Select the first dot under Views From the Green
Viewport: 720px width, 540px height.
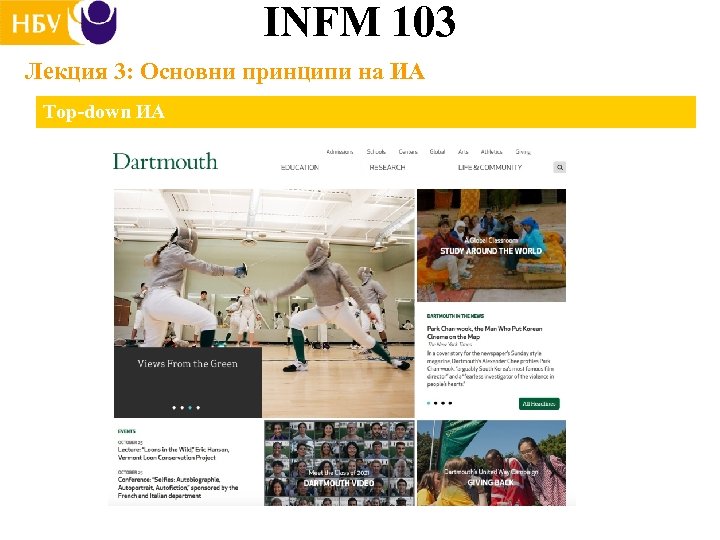(x=174, y=408)
